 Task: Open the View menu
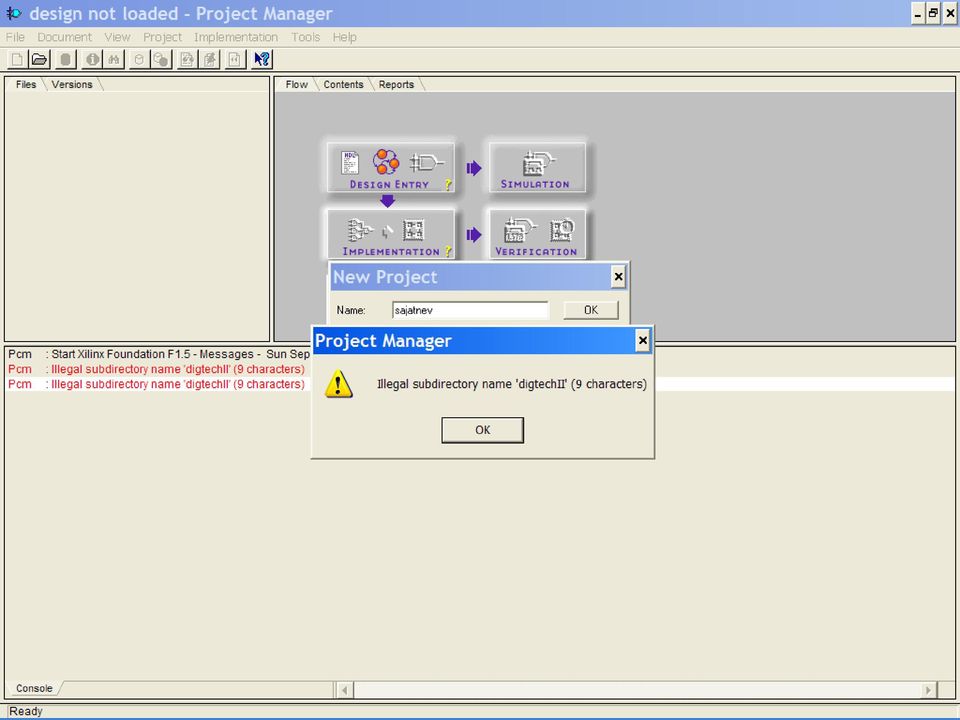tap(117, 37)
